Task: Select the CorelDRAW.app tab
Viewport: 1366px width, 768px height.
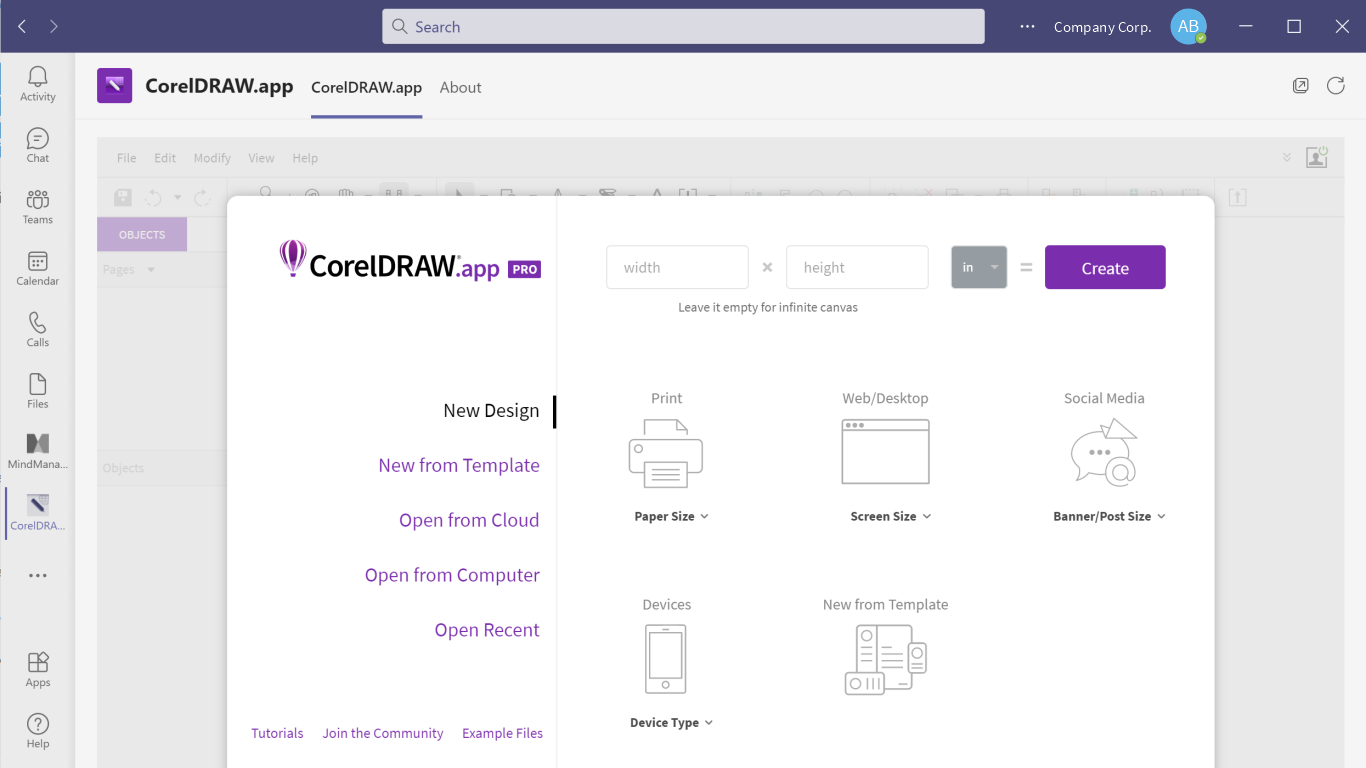Action: pos(367,87)
